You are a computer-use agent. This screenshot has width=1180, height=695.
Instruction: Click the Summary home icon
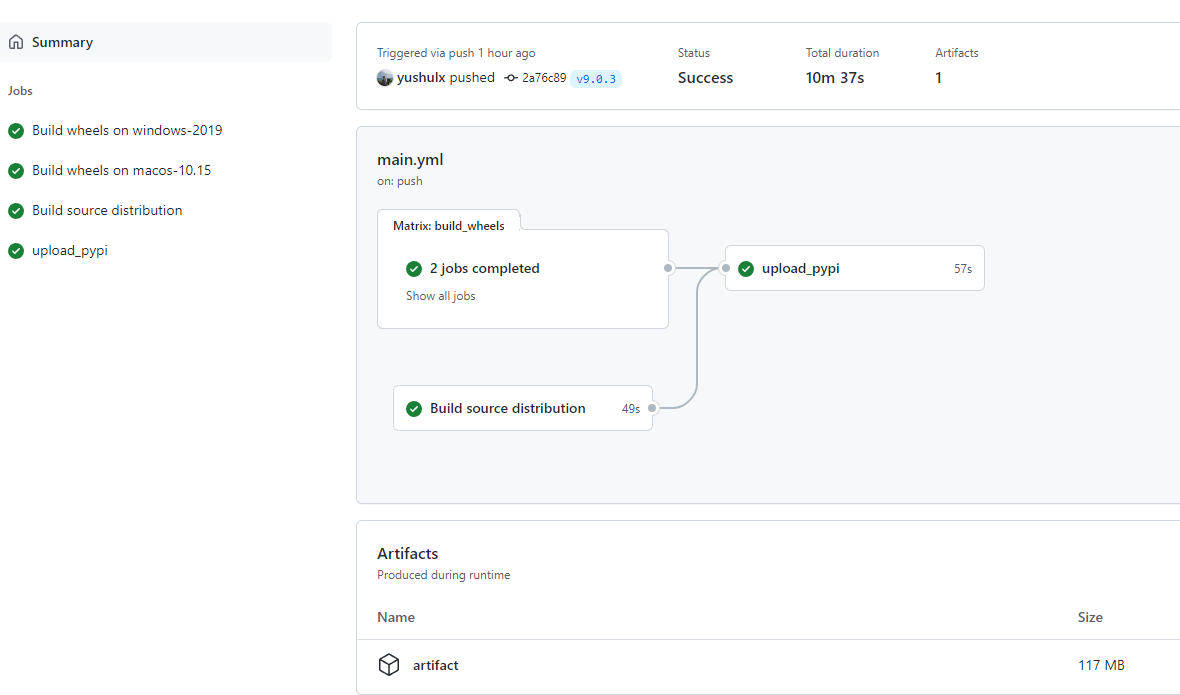16,42
